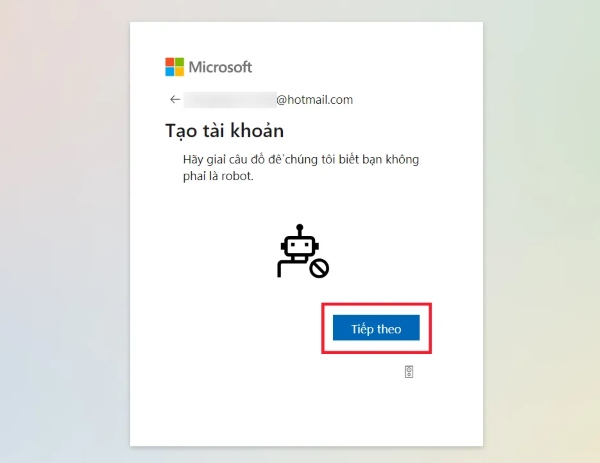Click the small glyph icon below Tiếp theo
The width and height of the screenshot is (600, 463).
(409, 372)
